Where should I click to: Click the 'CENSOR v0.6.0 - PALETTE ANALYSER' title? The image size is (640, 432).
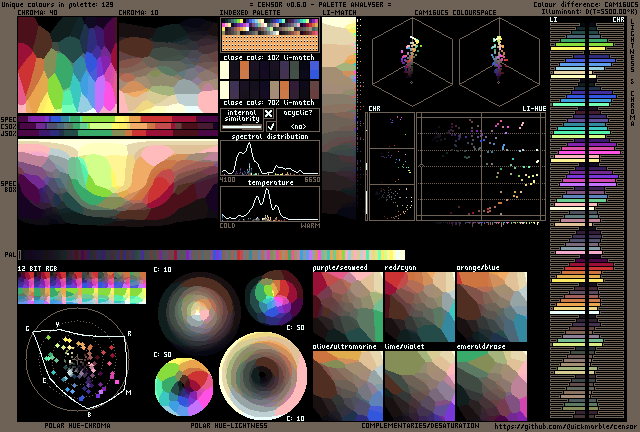(320, 4)
